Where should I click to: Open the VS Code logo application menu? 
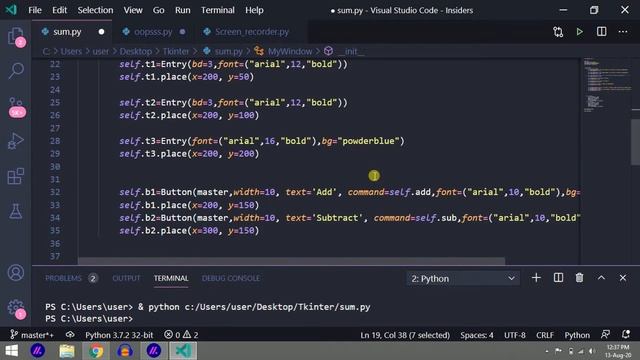(x=11, y=10)
